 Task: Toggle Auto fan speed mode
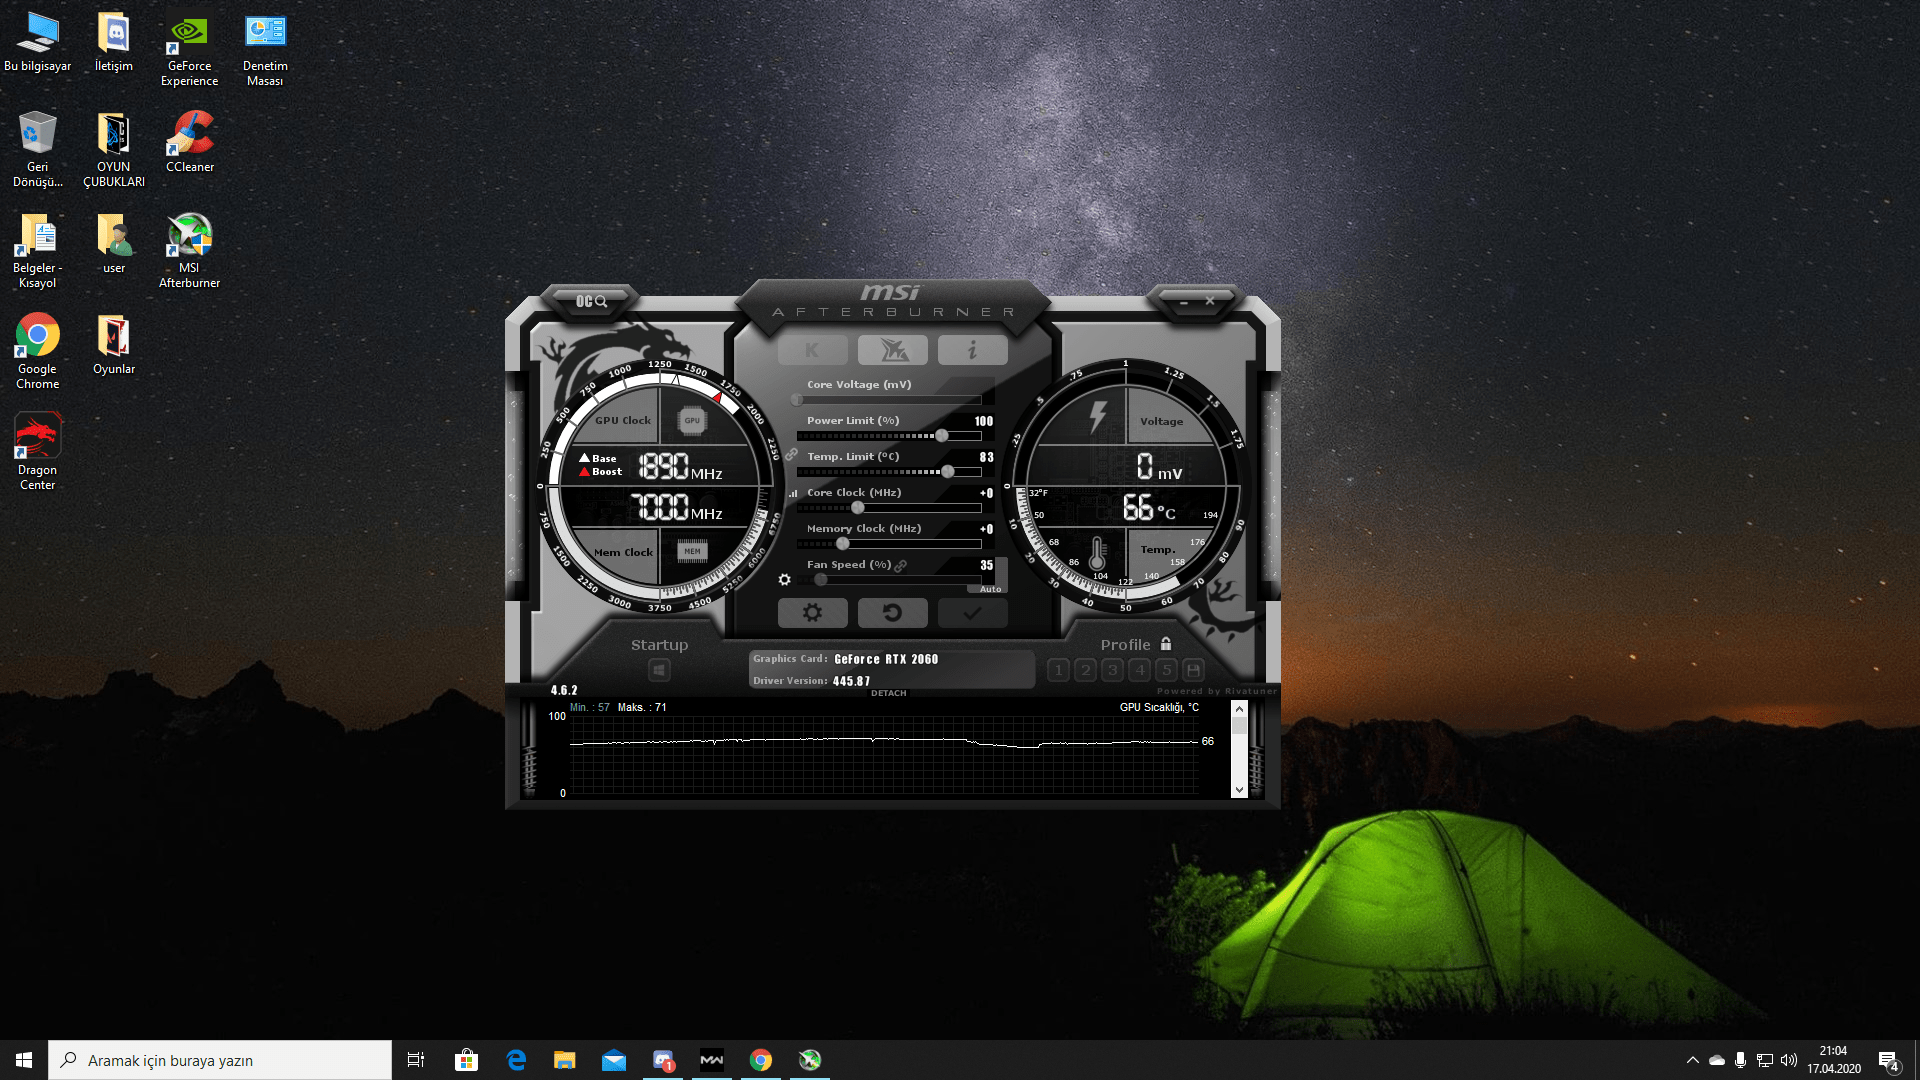point(990,589)
